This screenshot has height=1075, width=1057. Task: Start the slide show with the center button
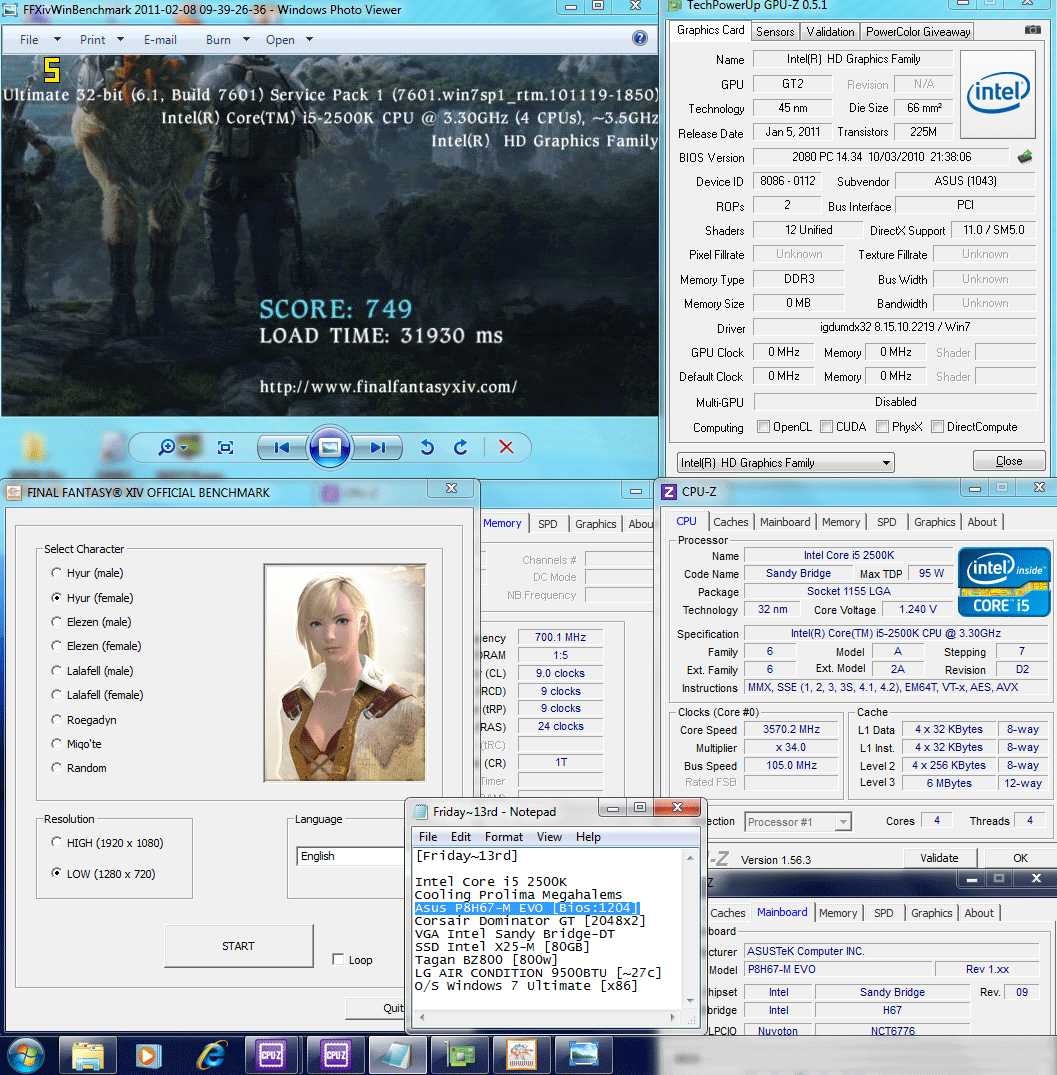click(330, 448)
